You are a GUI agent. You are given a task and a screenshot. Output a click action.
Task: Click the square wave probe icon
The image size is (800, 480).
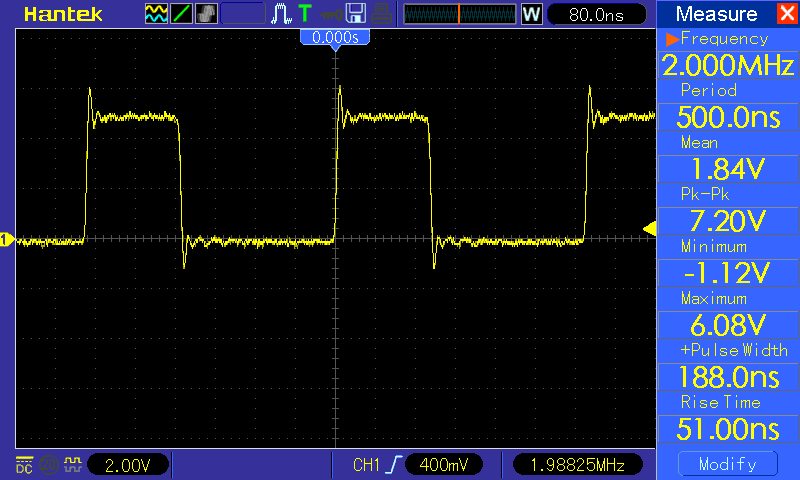click(72, 464)
